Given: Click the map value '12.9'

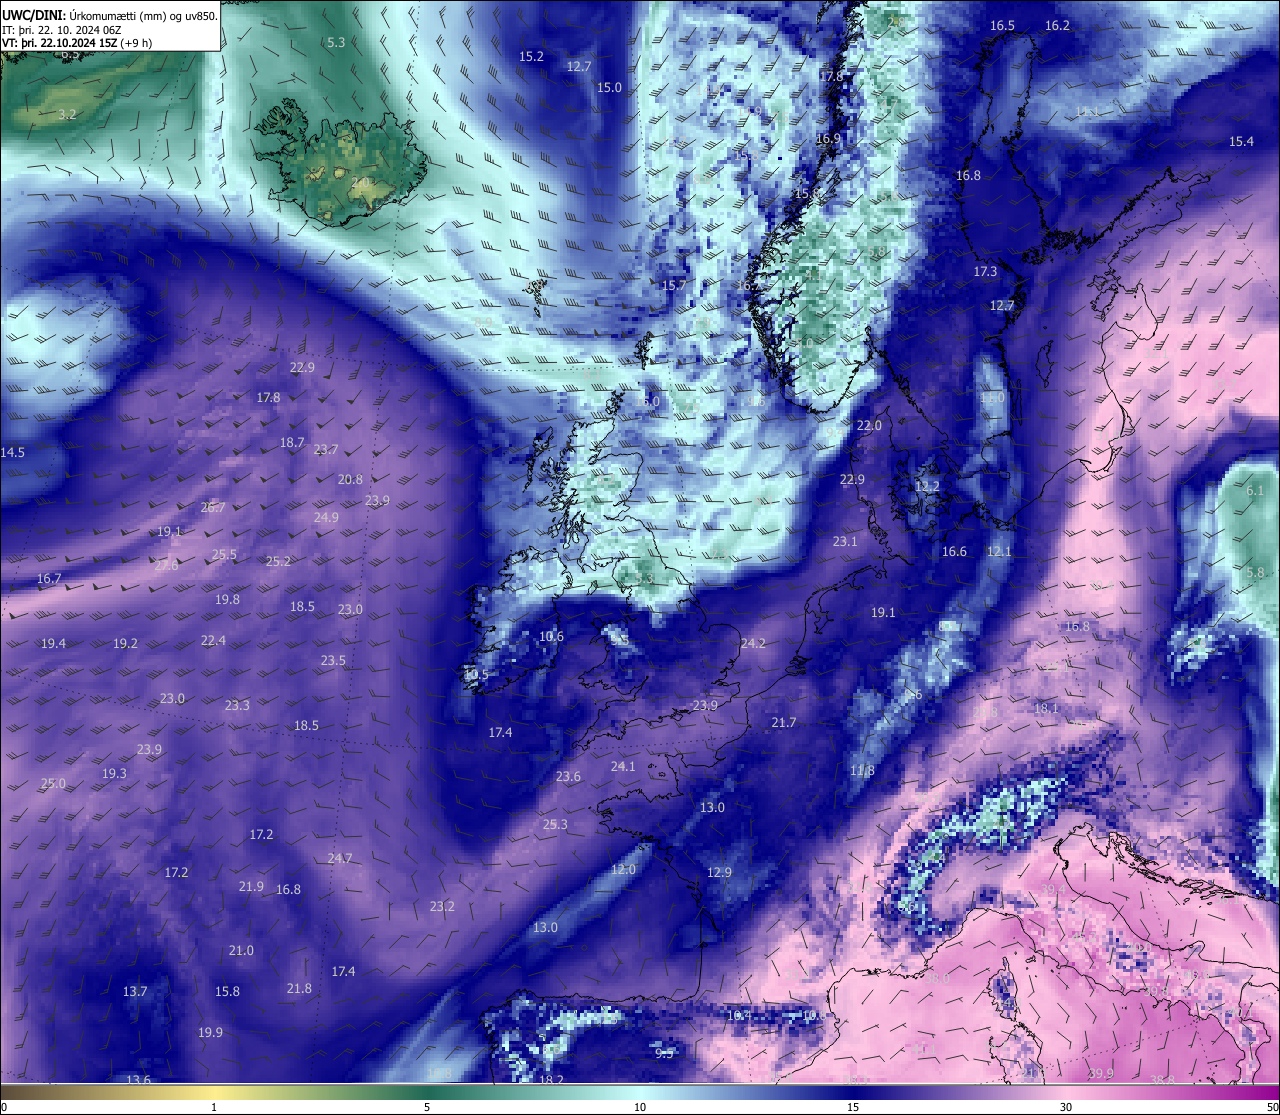Looking at the screenshot, I should [x=719, y=872].
